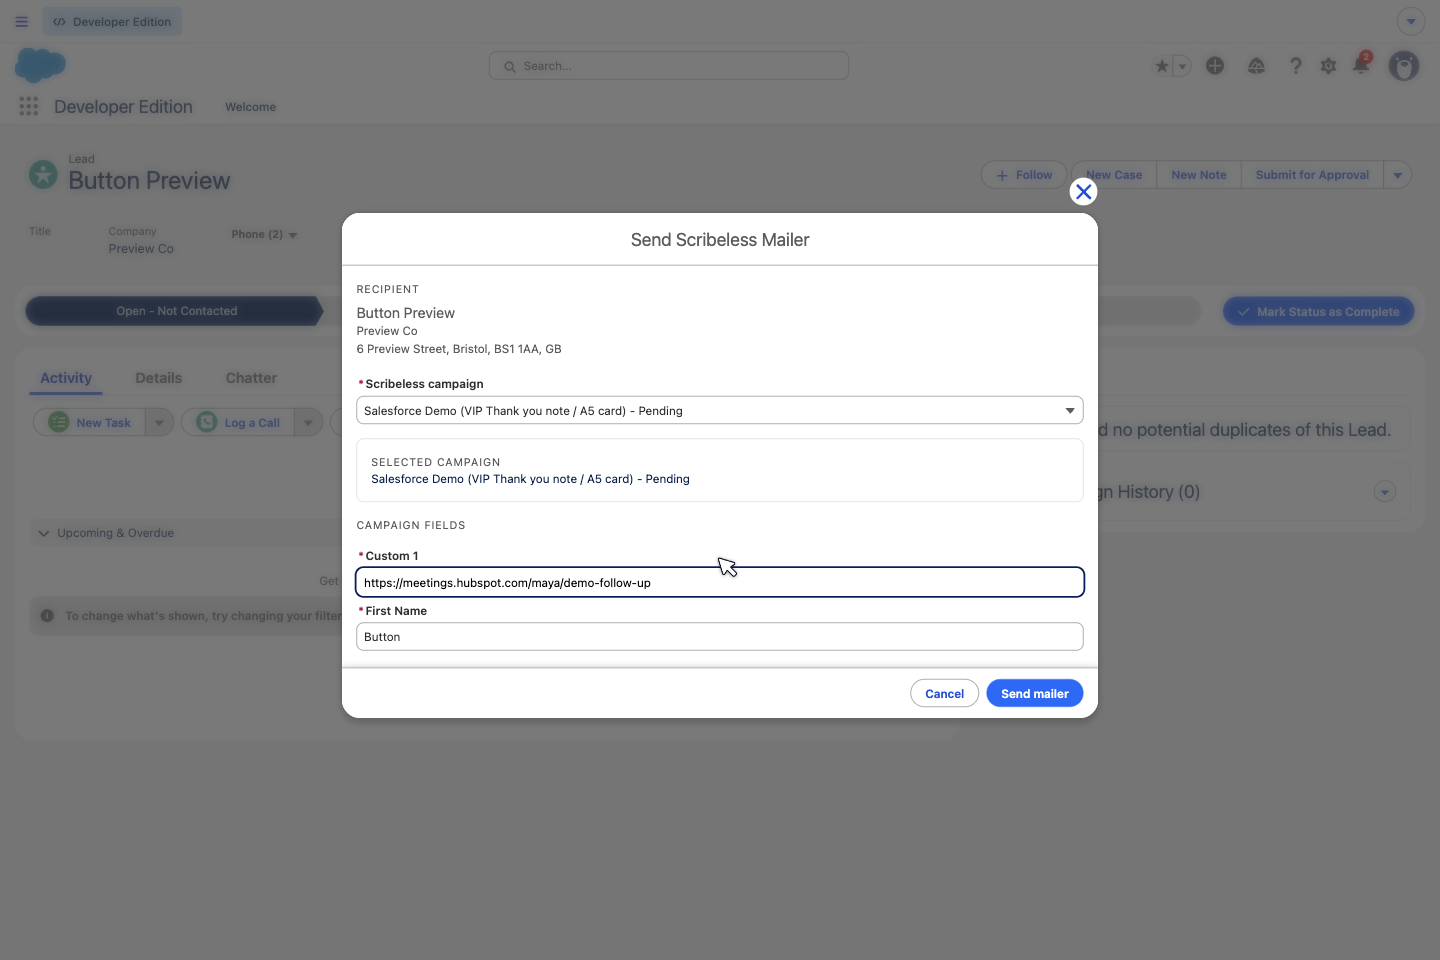Switch to the Chatter tab

(x=251, y=378)
